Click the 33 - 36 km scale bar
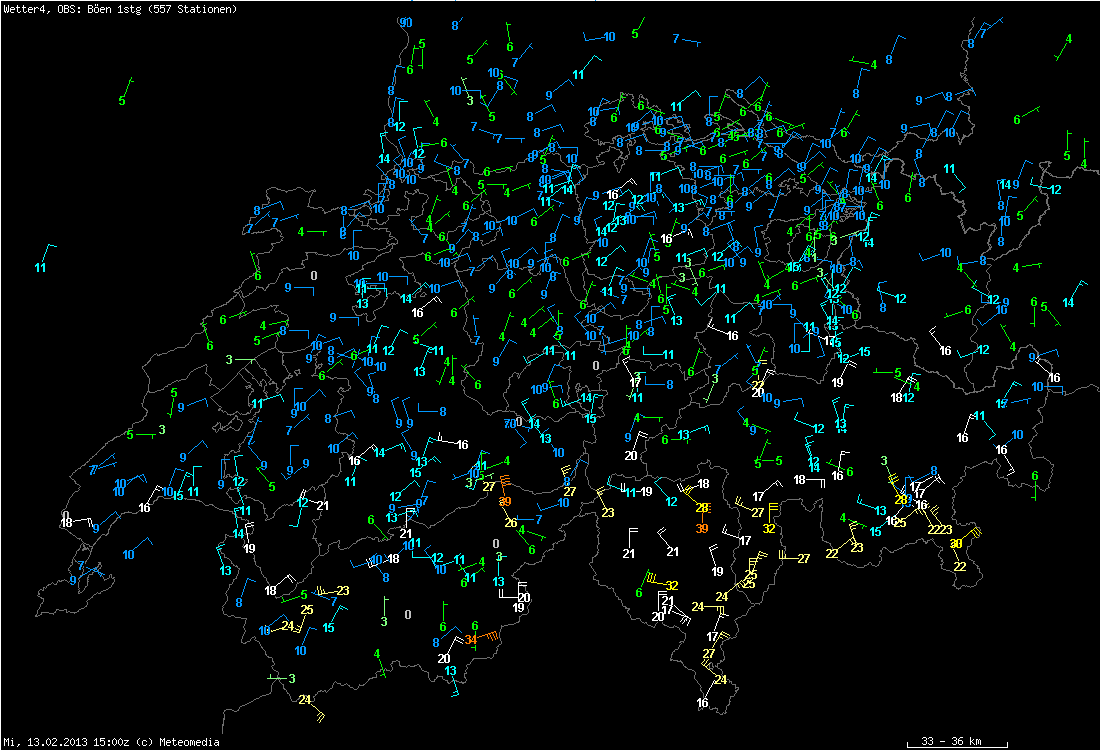The width and height of the screenshot is (1100, 750). (950, 742)
